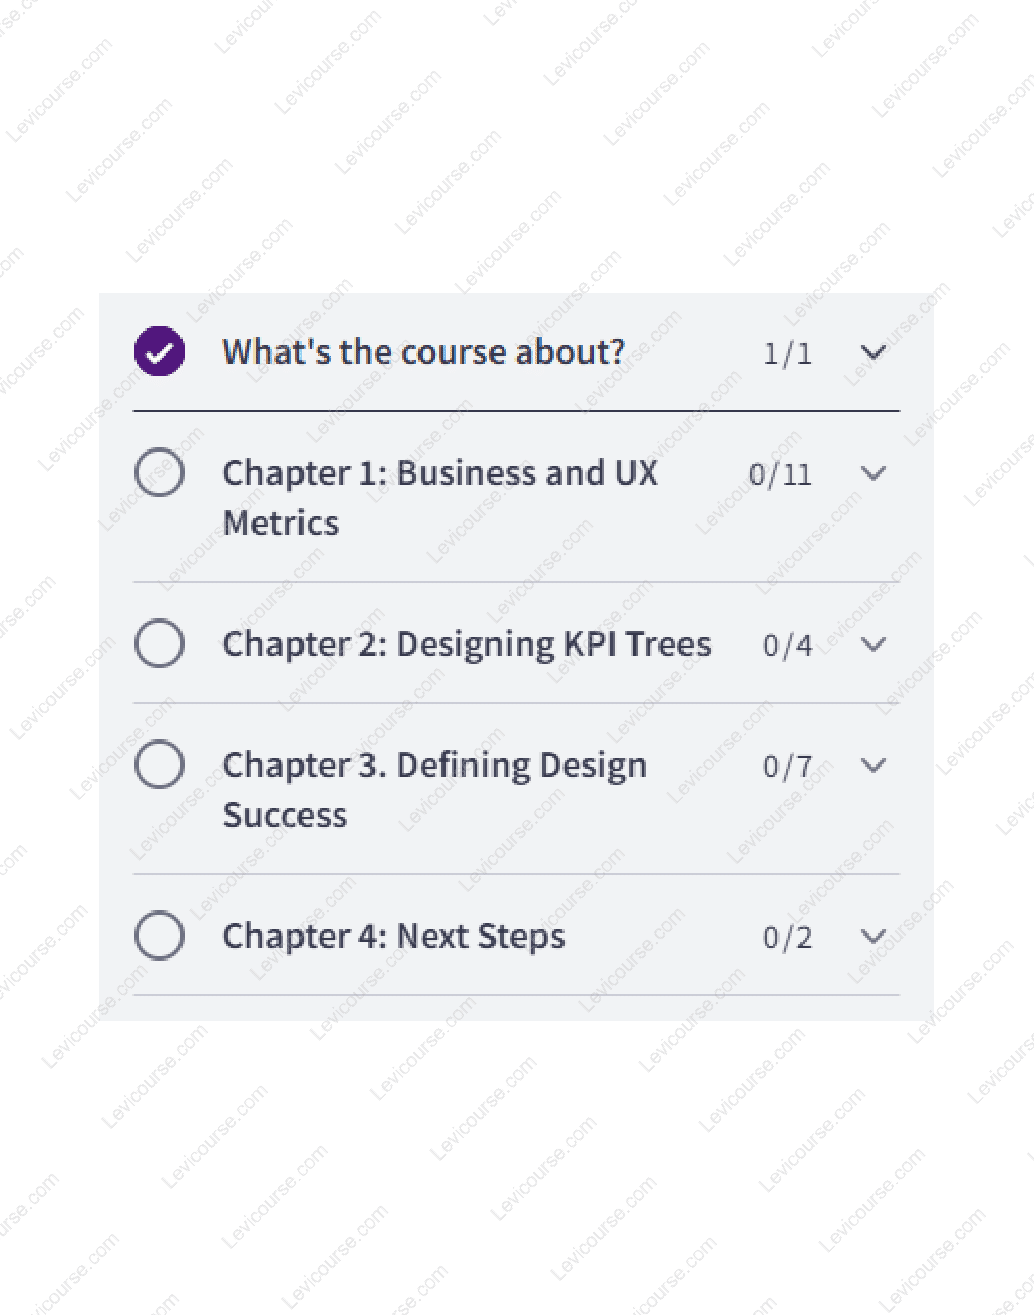The width and height of the screenshot is (1034, 1315).
Task: Select Chapter 4: Next Steps title
Action: [x=394, y=937]
